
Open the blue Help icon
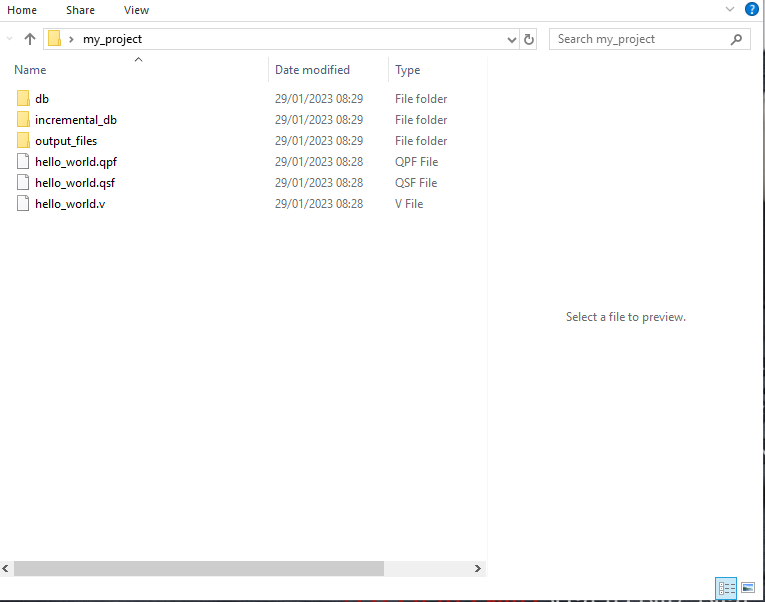(x=752, y=9)
